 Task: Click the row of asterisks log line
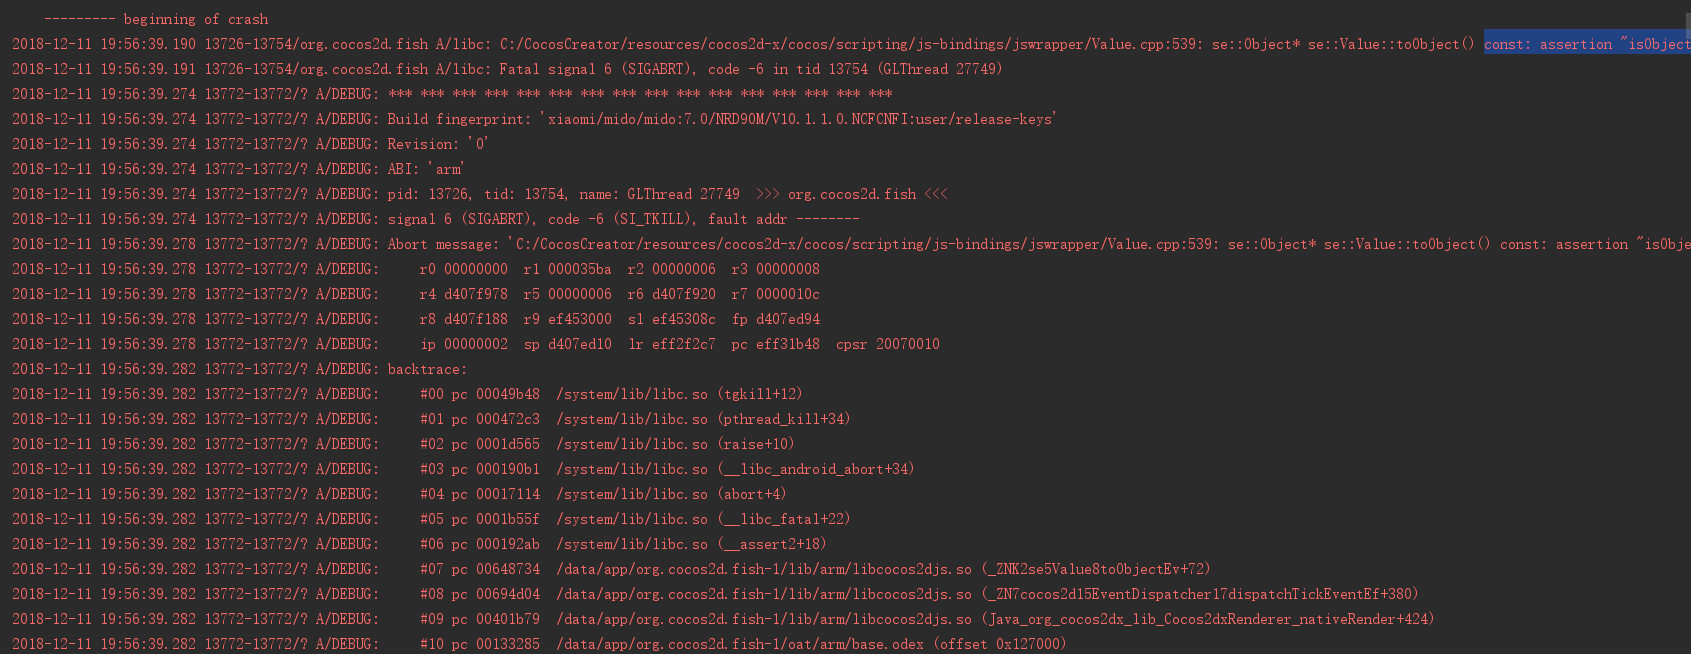click(640, 94)
